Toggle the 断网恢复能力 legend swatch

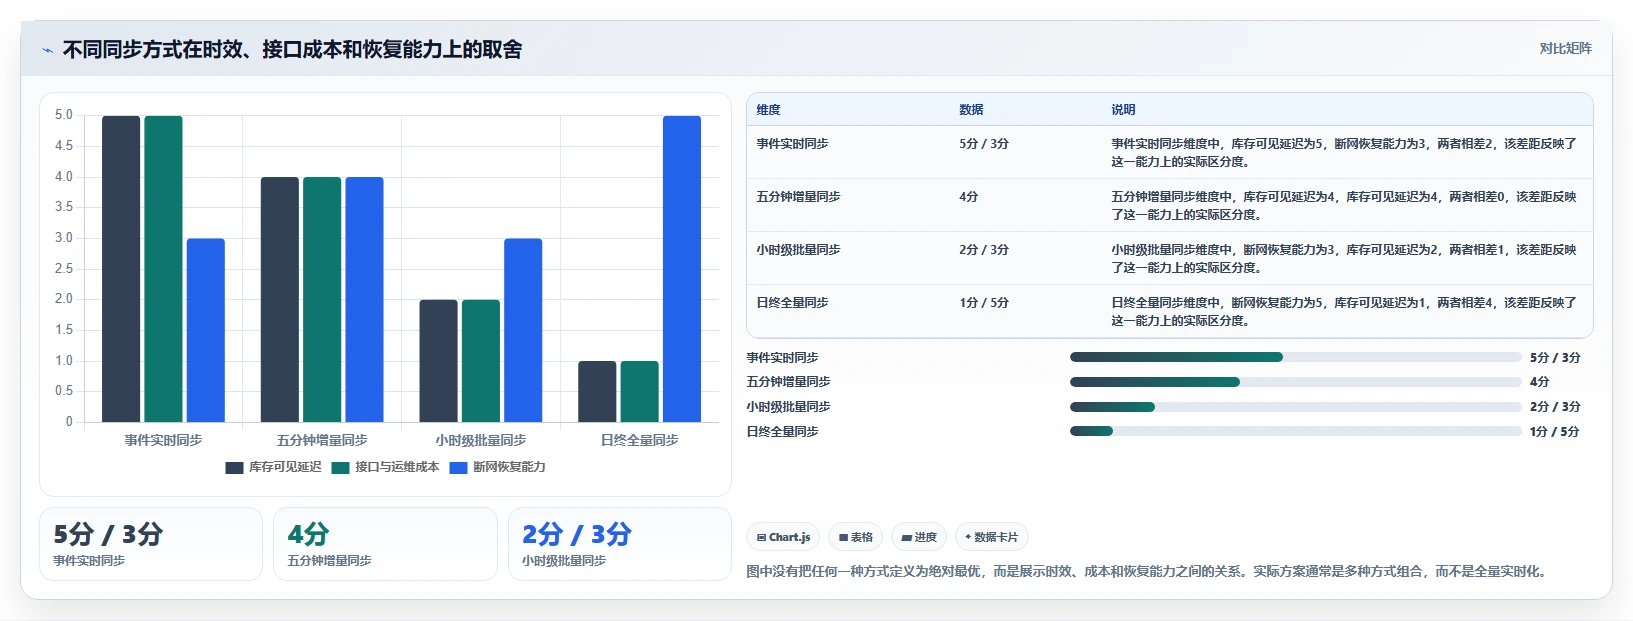pos(459,467)
